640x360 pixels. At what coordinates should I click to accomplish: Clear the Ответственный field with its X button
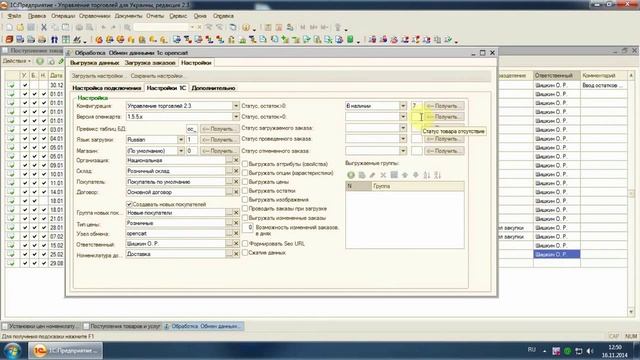(x=236, y=243)
